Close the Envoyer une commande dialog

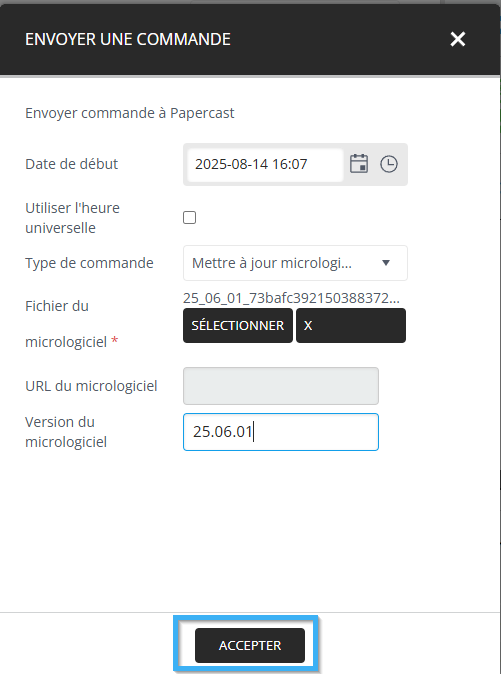click(x=458, y=39)
